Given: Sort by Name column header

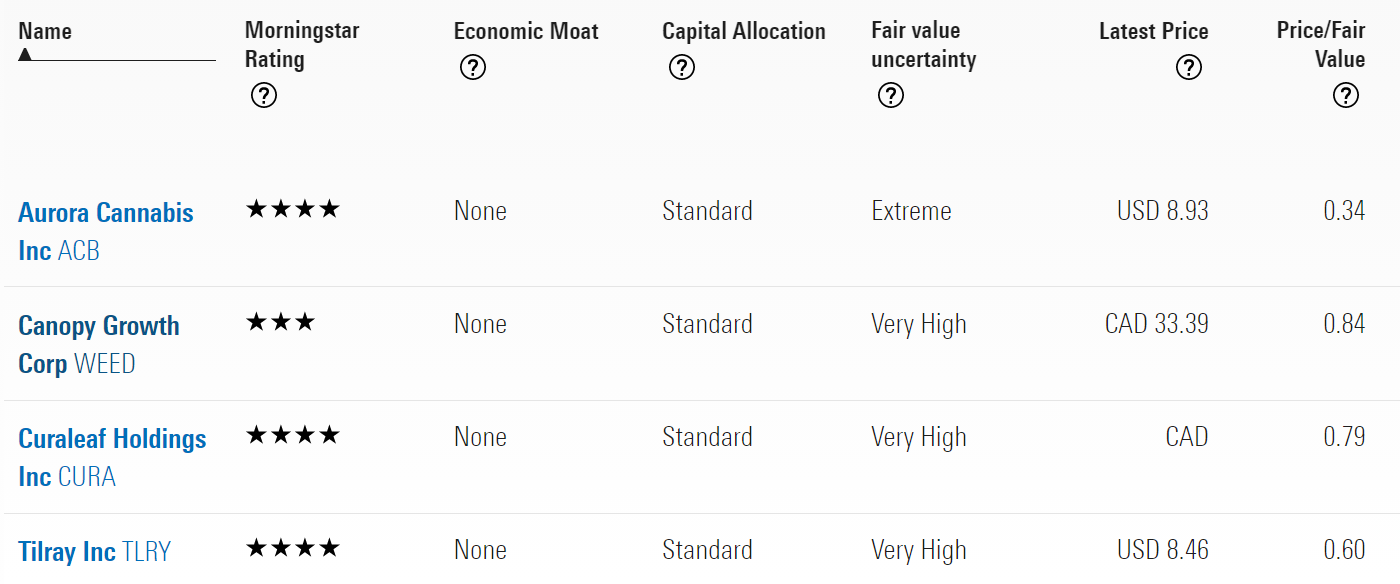Looking at the screenshot, I should coord(45,31).
